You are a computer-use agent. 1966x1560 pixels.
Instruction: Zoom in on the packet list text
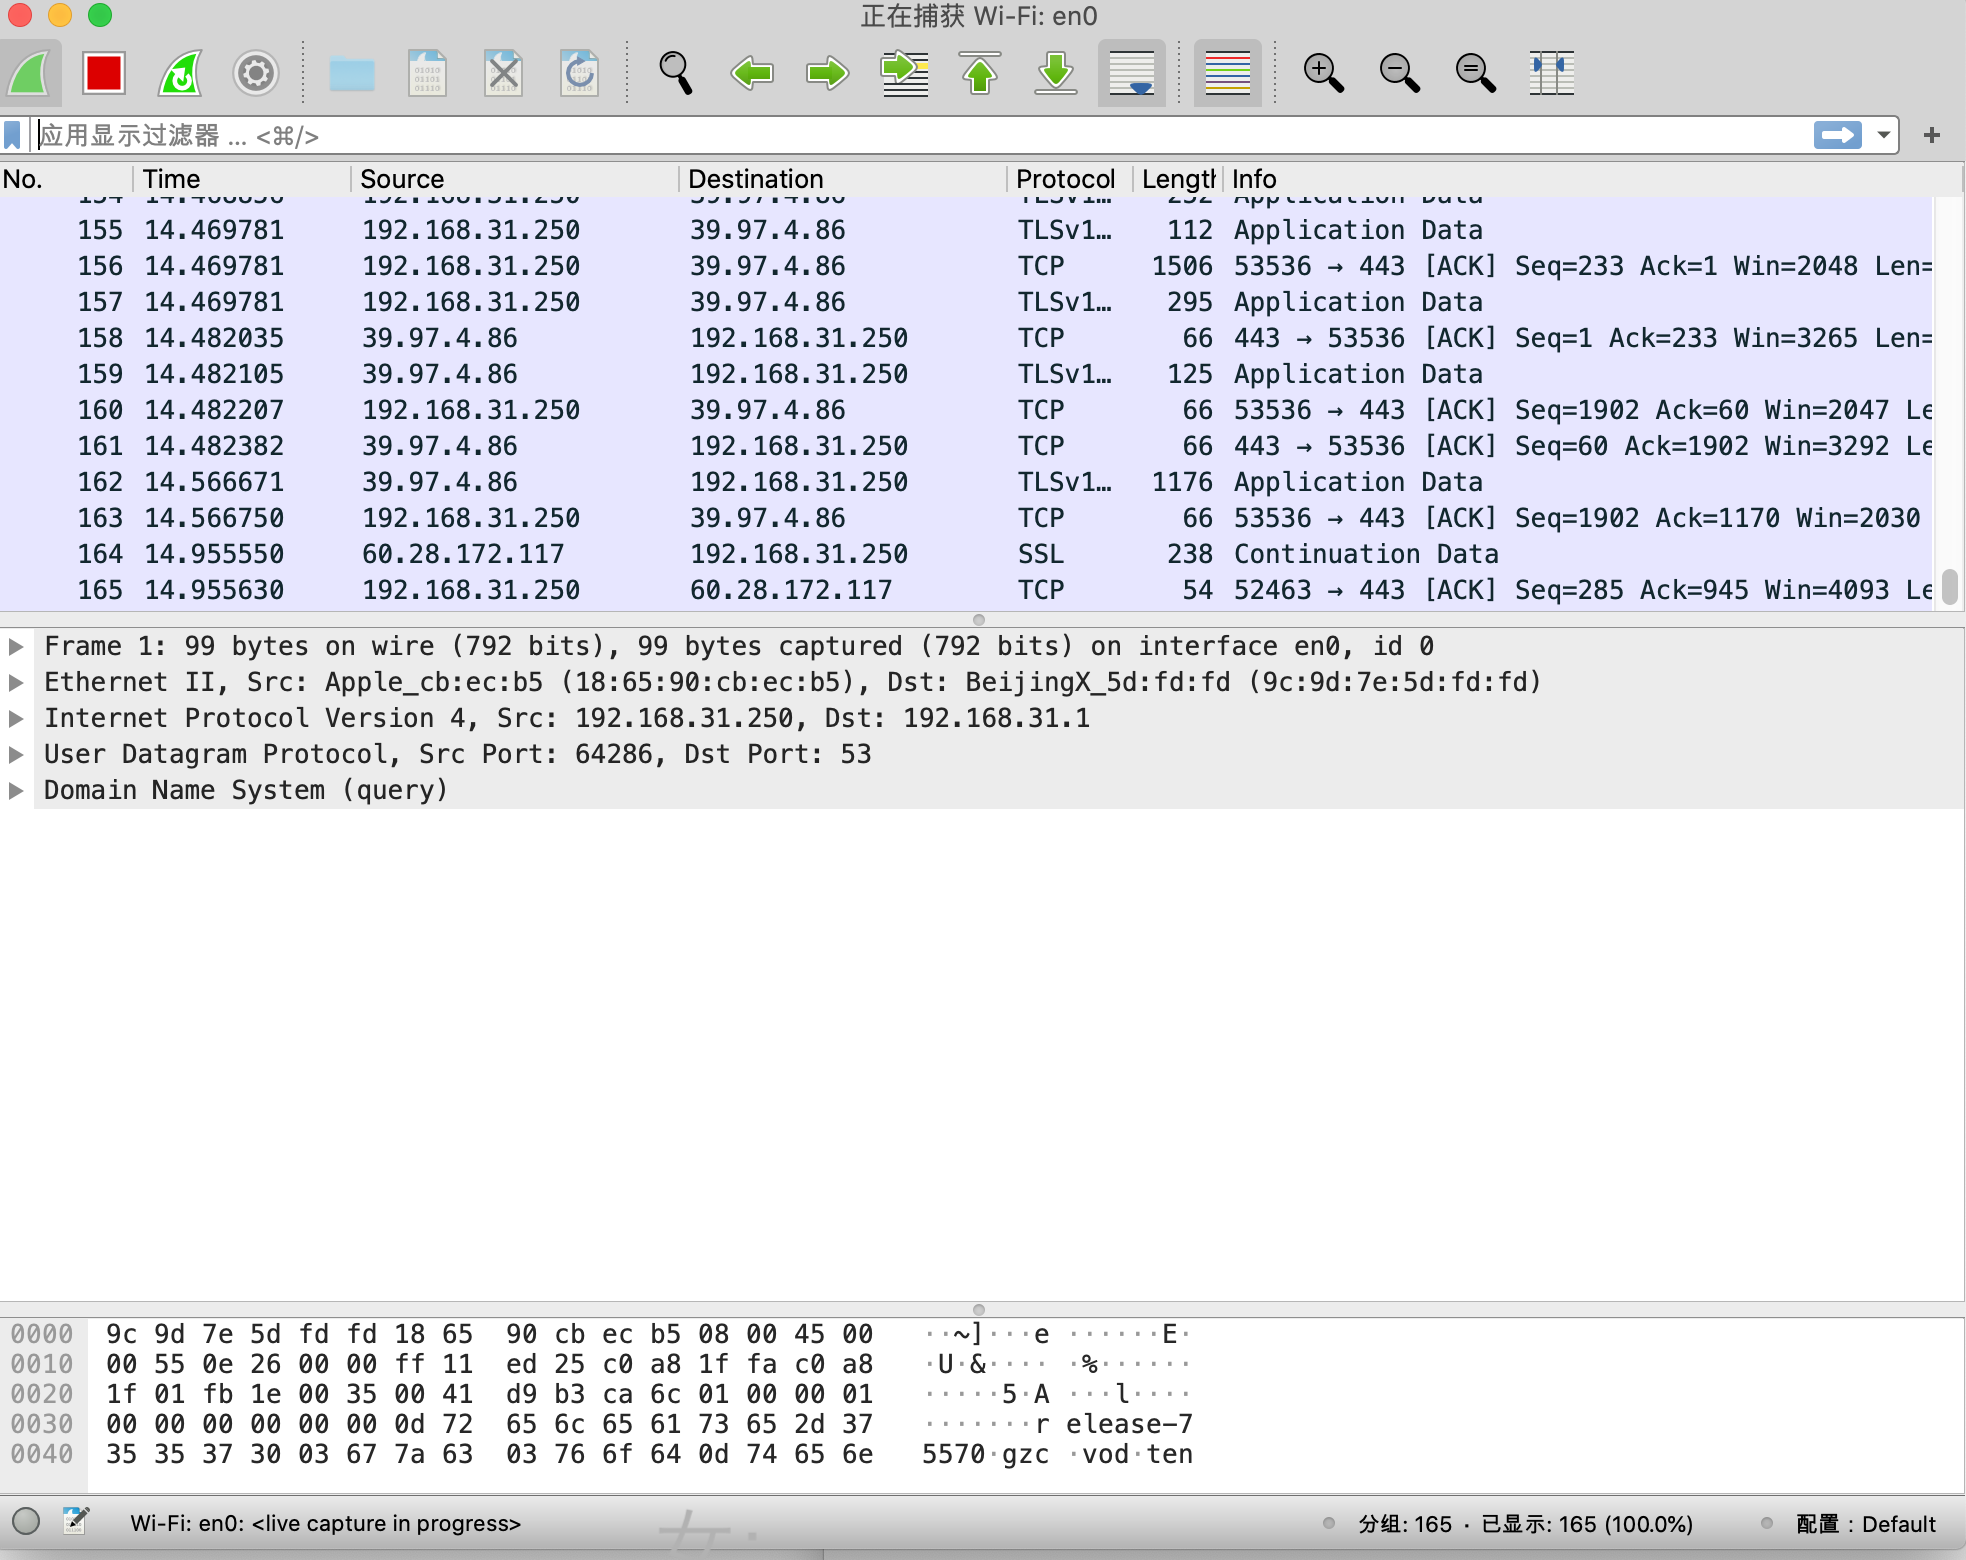click(x=1323, y=73)
